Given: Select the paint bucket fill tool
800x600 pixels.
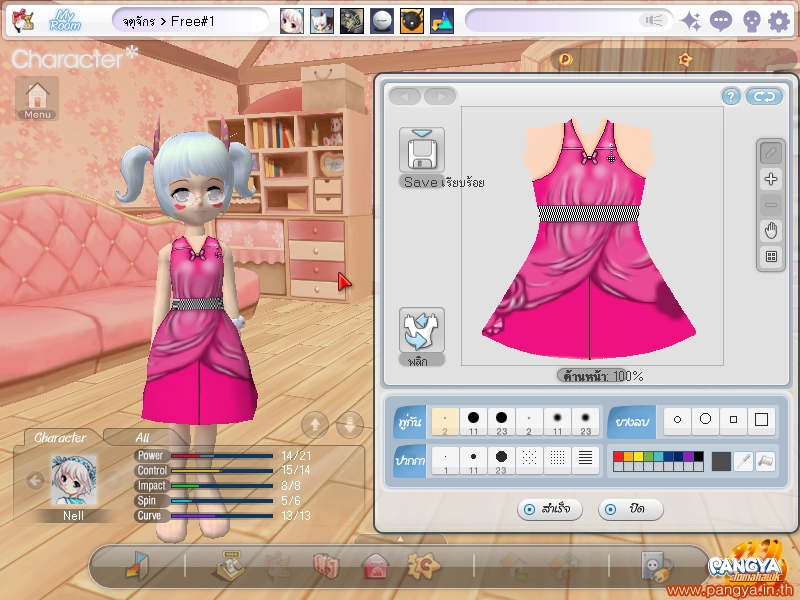Looking at the screenshot, I should pos(765,462).
